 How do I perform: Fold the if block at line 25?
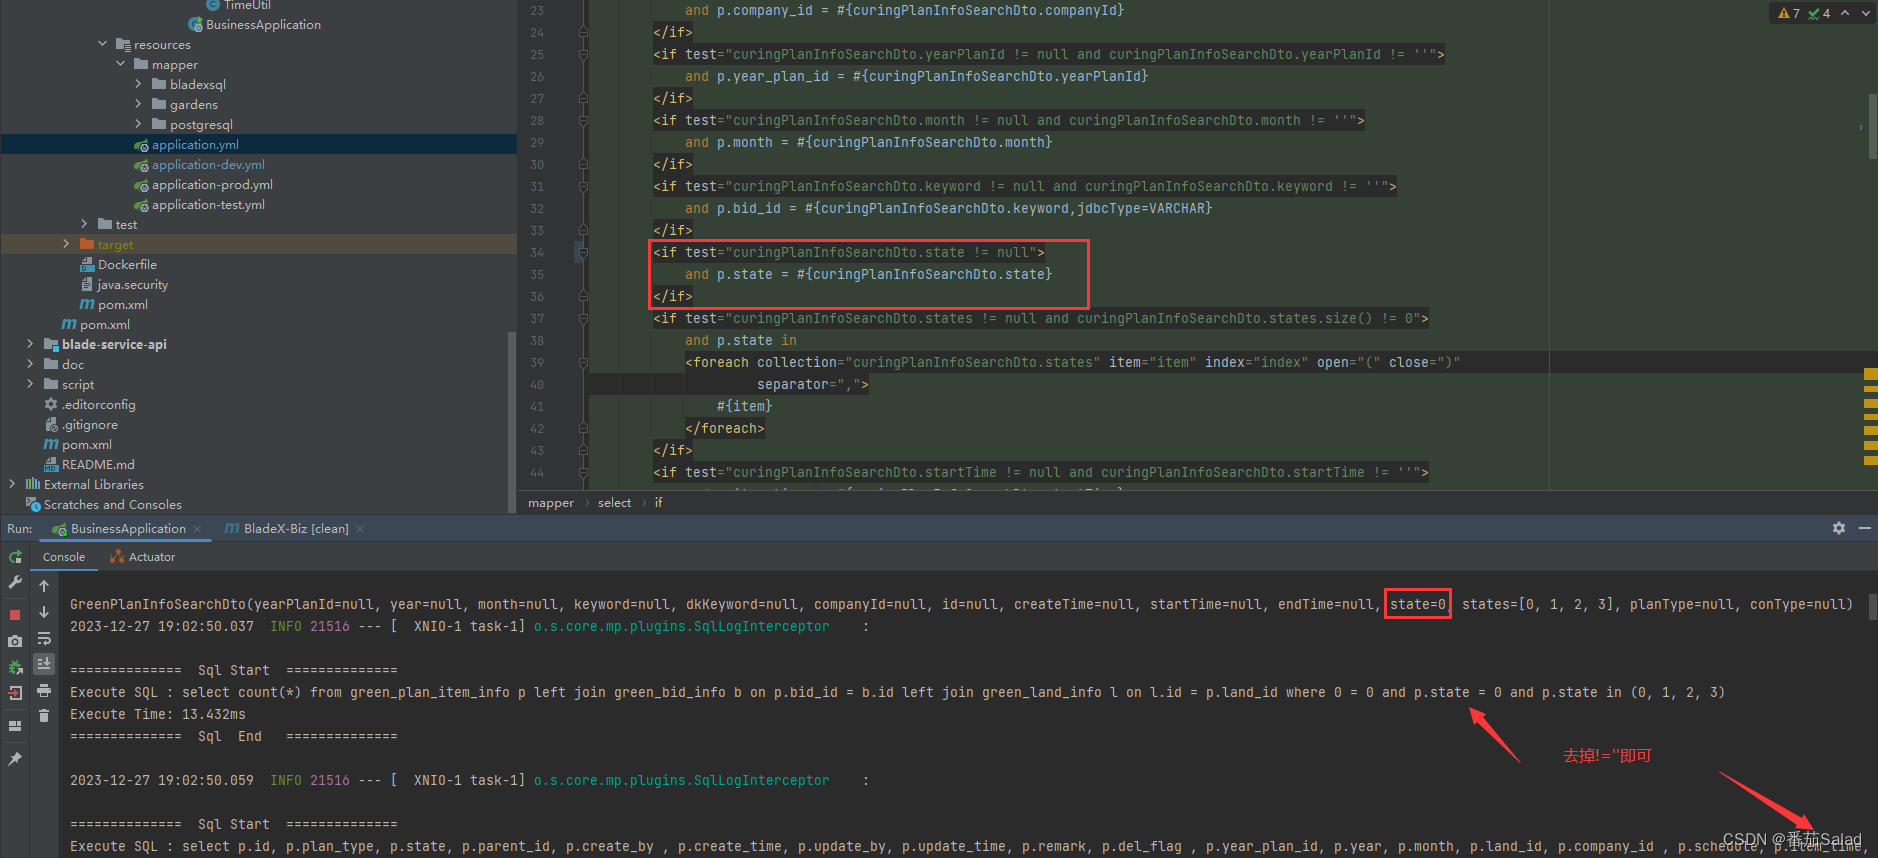click(x=582, y=54)
